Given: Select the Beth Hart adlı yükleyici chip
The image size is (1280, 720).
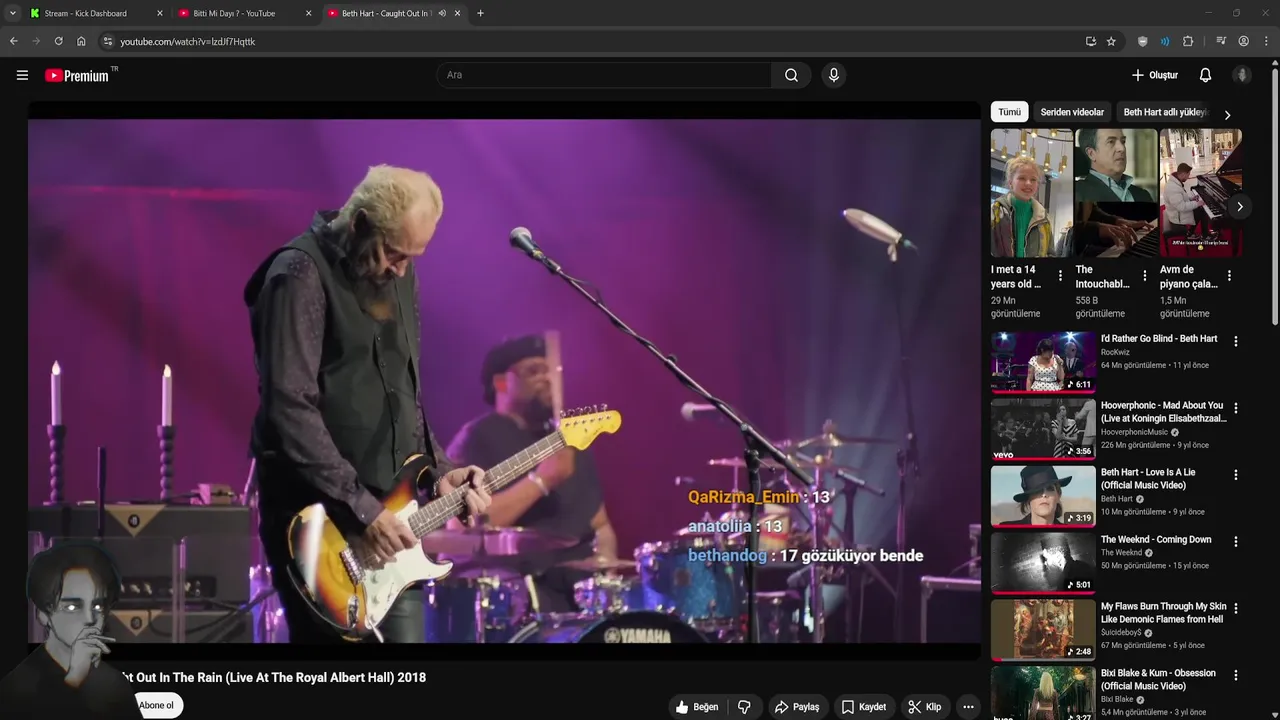Looking at the screenshot, I should tap(1165, 112).
